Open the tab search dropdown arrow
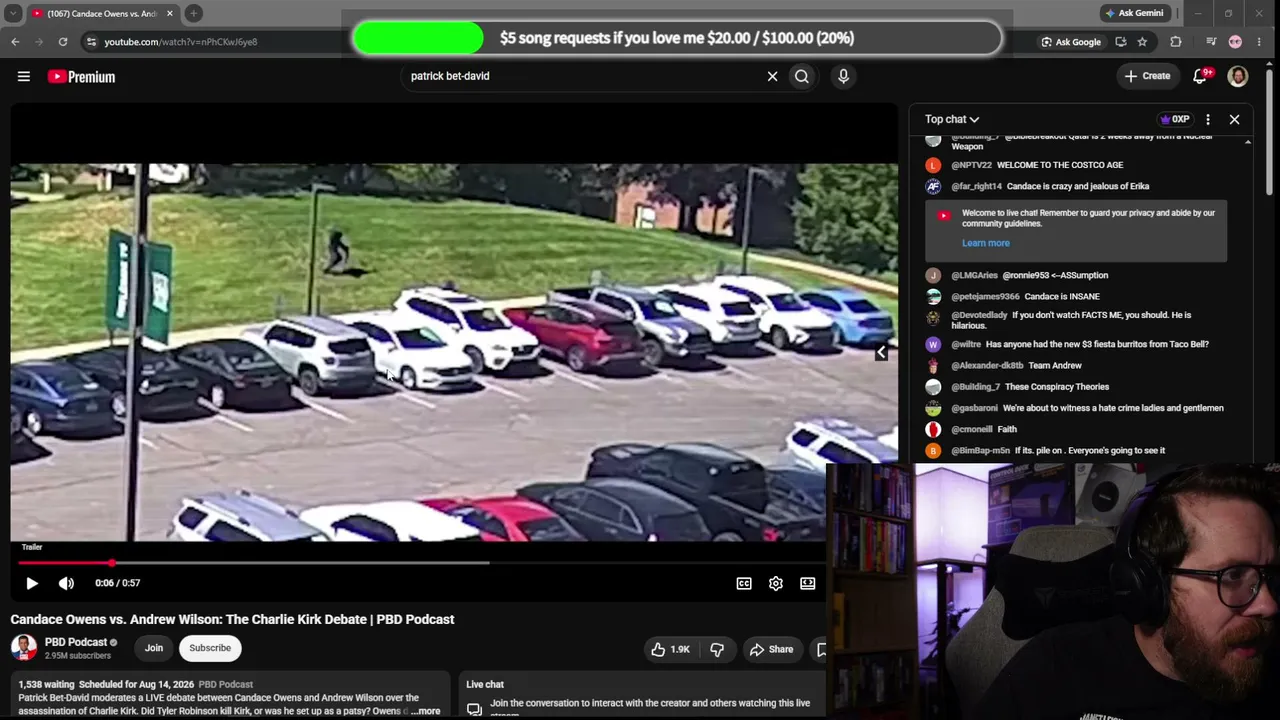This screenshot has width=1280, height=720. point(13,14)
